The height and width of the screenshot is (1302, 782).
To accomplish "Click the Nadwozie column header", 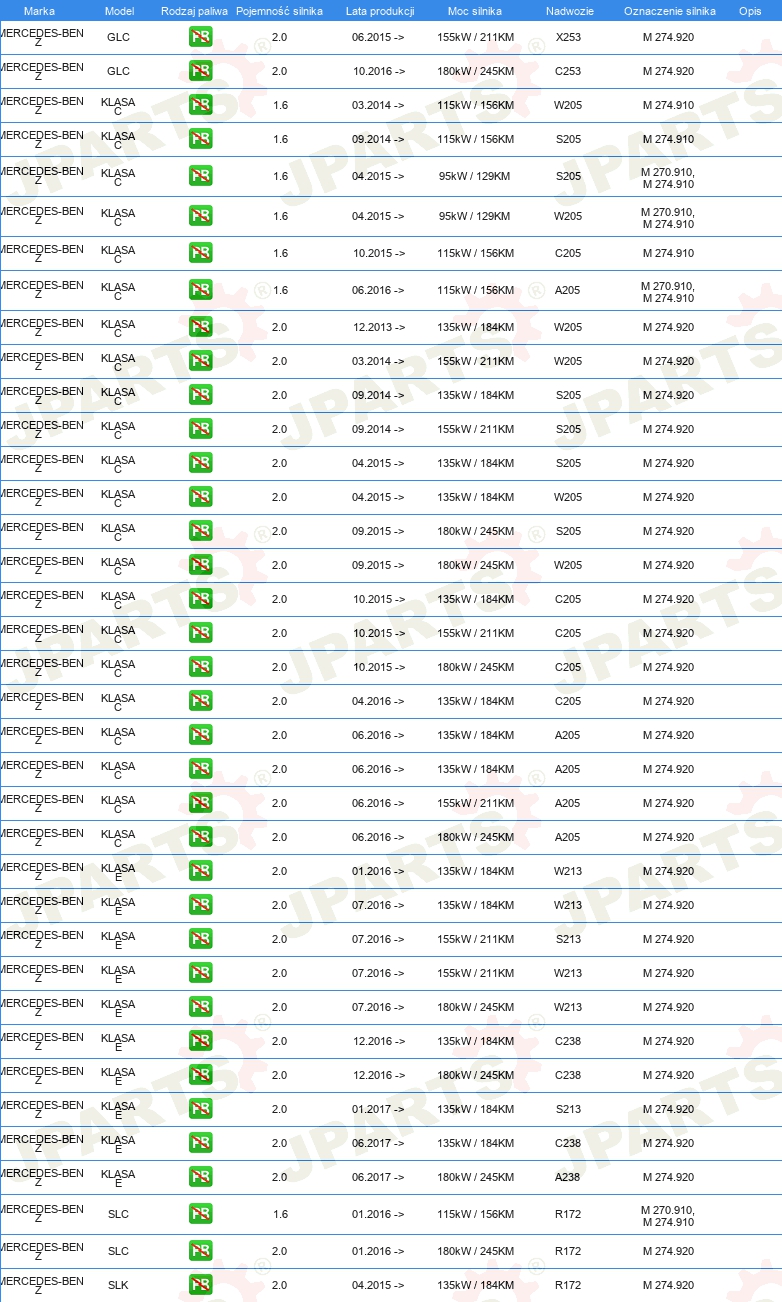I will point(568,11).
